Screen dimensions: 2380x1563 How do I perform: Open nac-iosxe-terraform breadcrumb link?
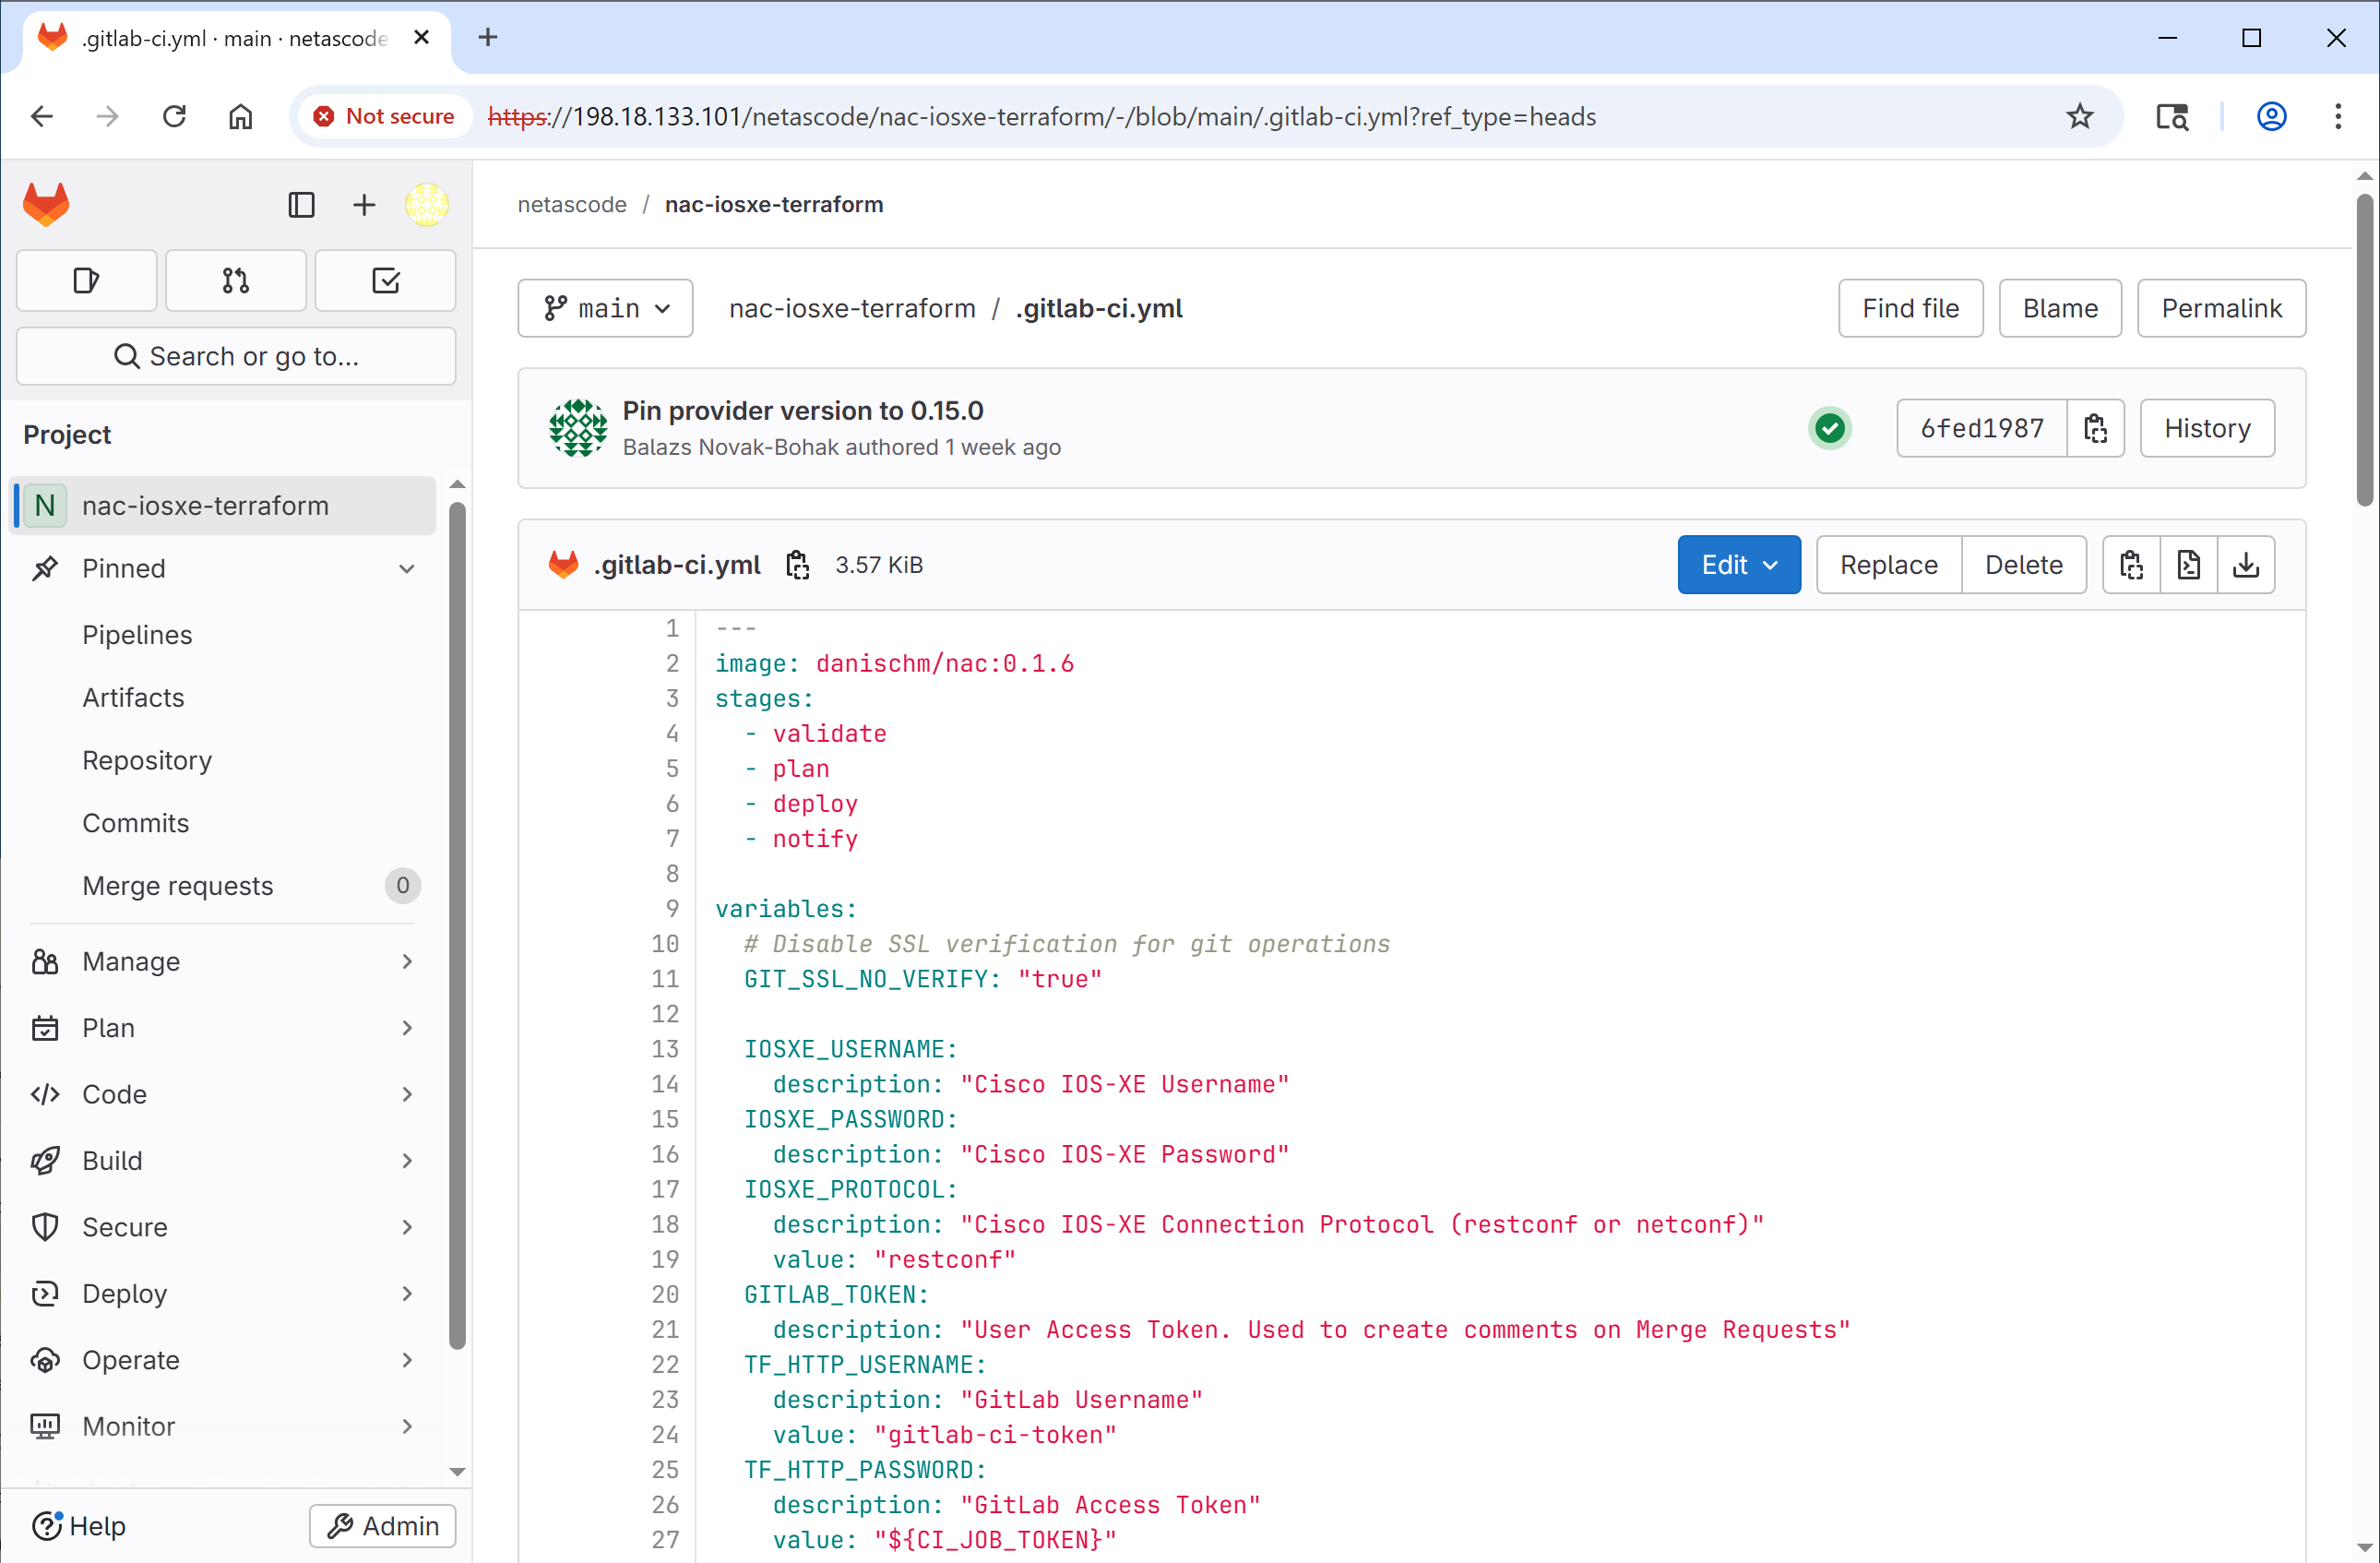[774, 205]
